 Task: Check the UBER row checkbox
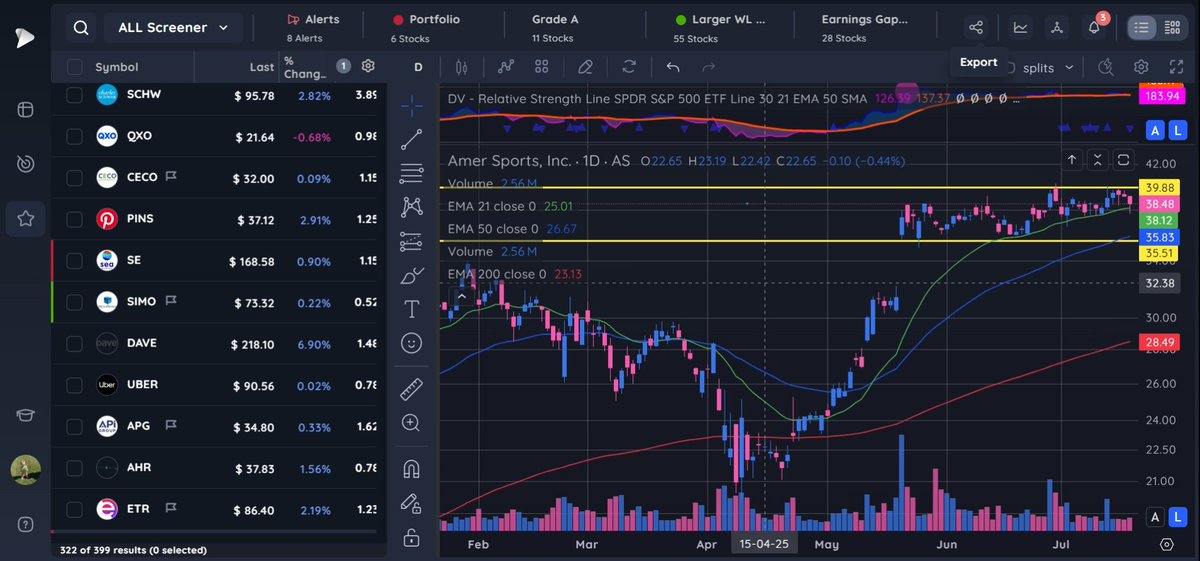75,385
